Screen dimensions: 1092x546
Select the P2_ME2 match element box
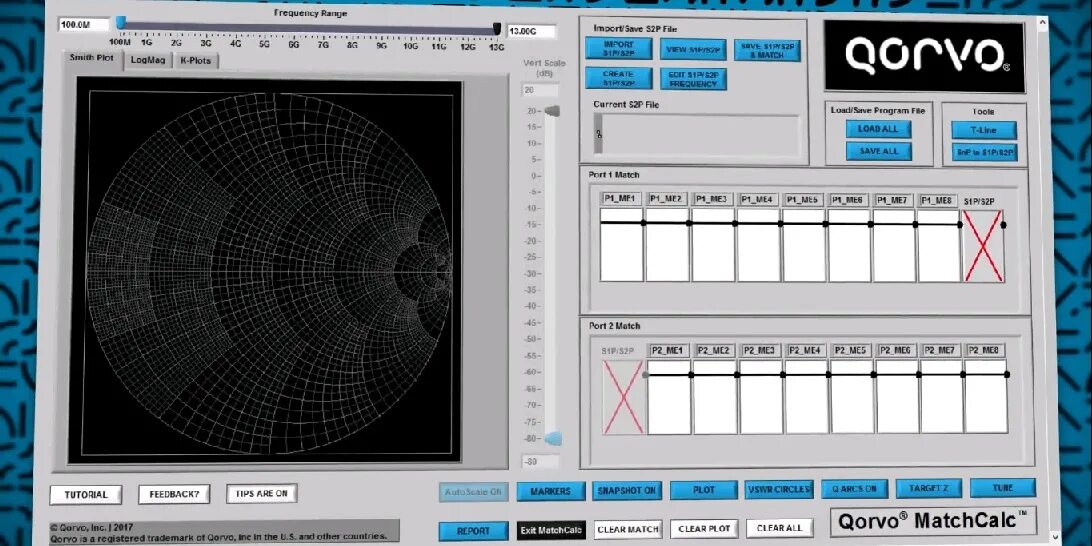pos(715,396)
